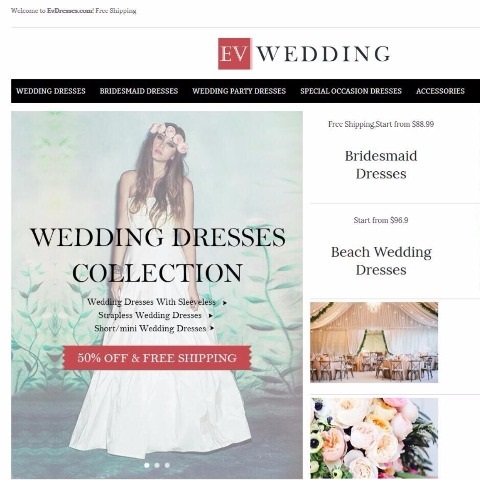Open the Beach Wedding Dresses promo link
The width and height of the screenshot is (480, 480).
[381, 261]
